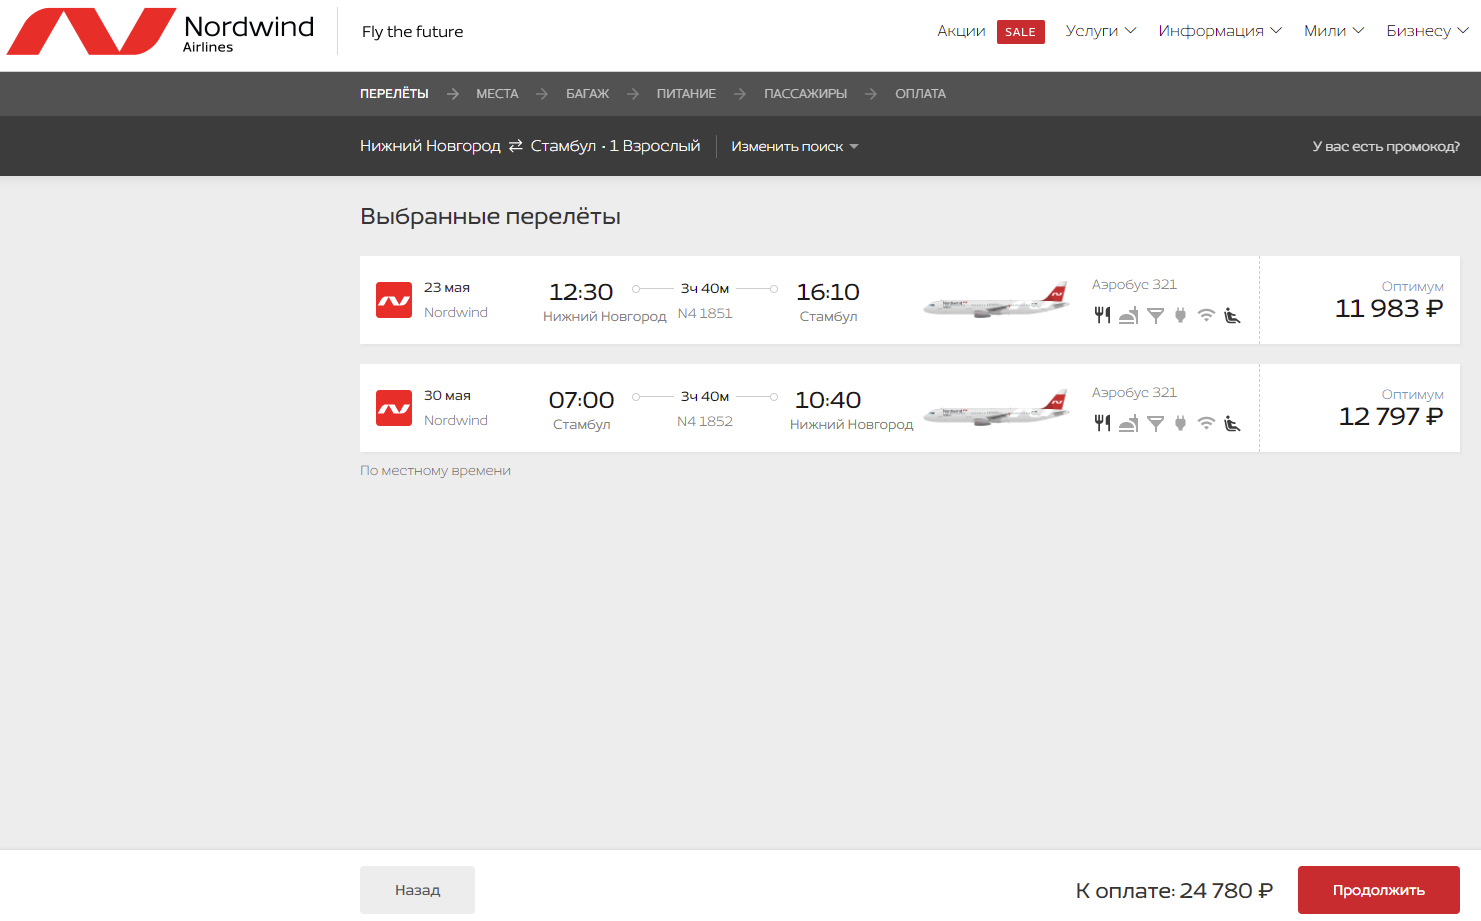Click the cocktail drinks icon on flight N4 1851
1481x921 pixels.
click(x=1156, y=315)
